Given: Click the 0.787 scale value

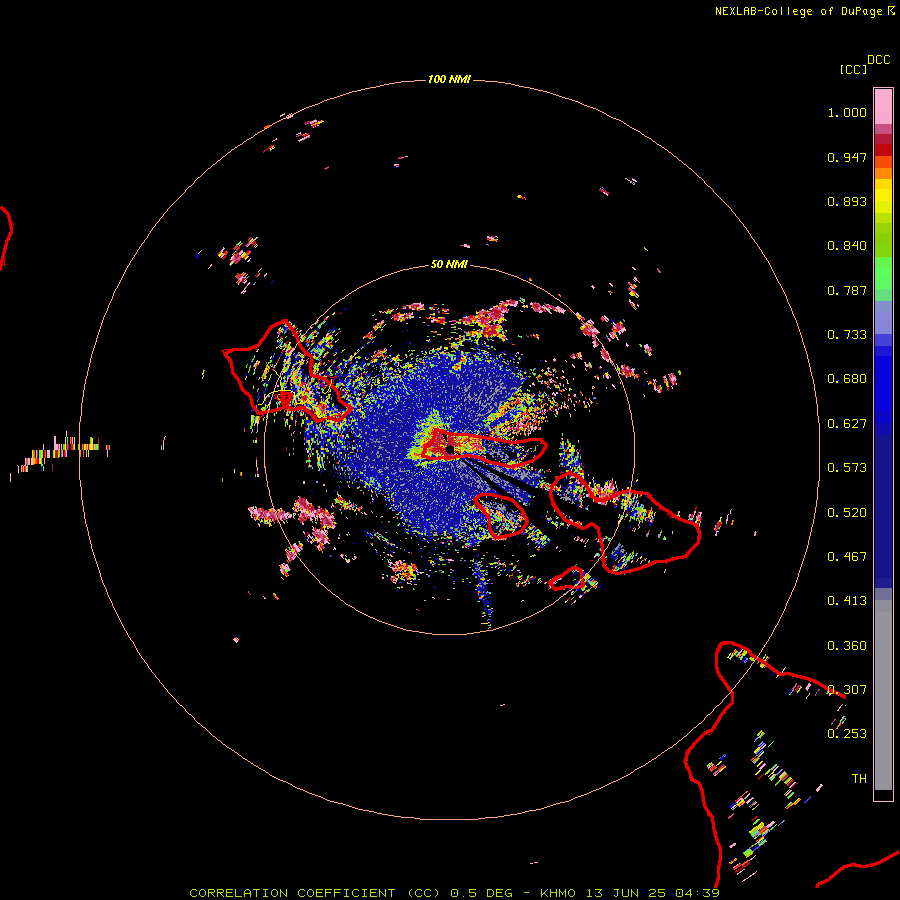Looking at the screenshot, I should (847, 290).
